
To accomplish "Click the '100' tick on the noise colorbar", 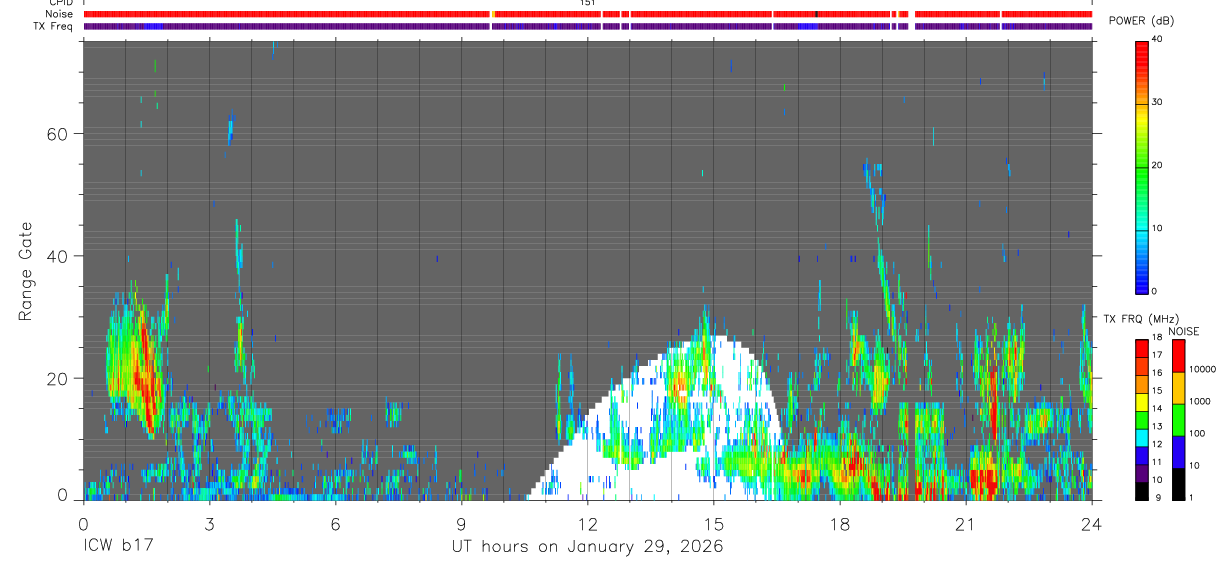I will [1196, 433].
